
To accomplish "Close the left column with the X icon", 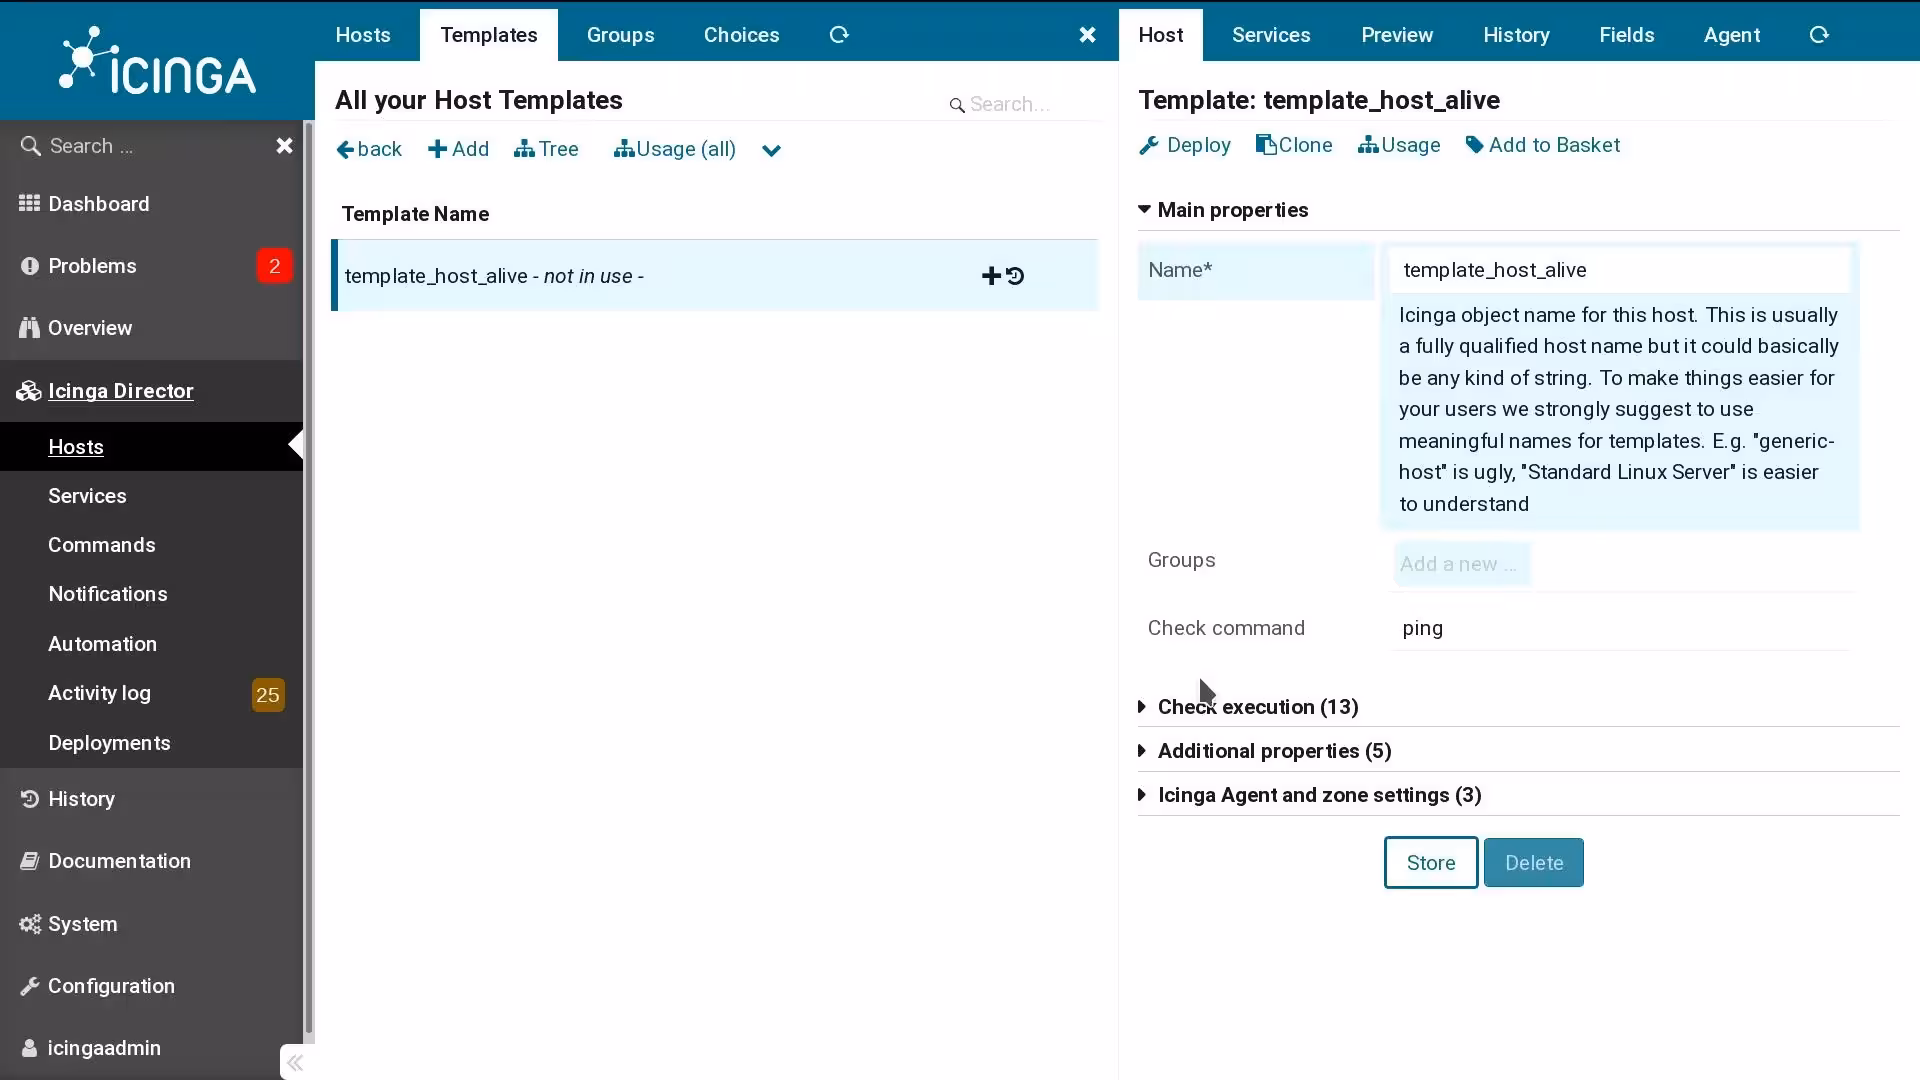I will click(x=1087, y=35).
